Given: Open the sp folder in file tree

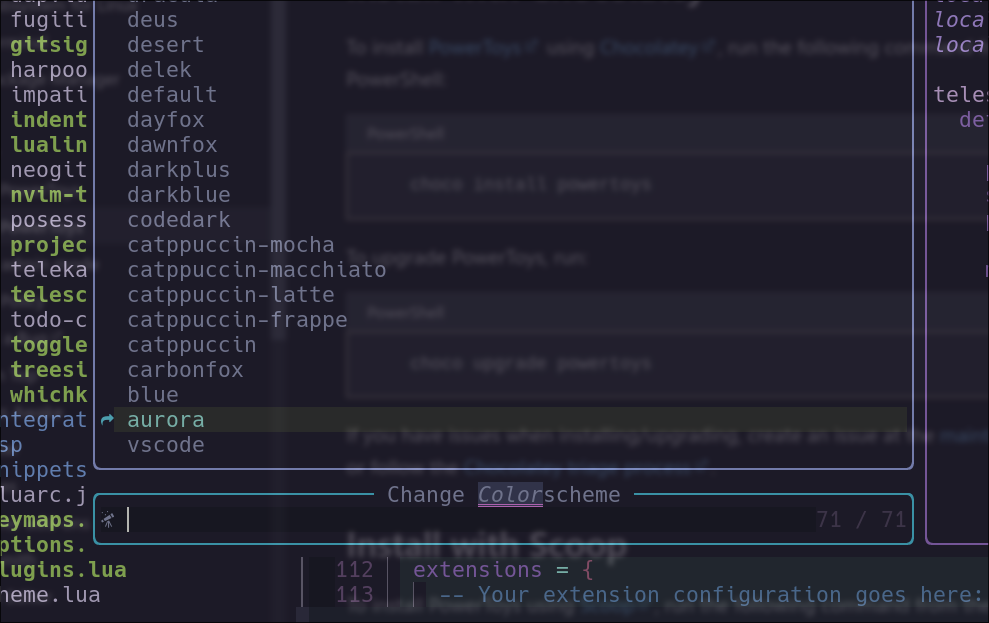Looking at the screenshot, I should click(11, 445).
